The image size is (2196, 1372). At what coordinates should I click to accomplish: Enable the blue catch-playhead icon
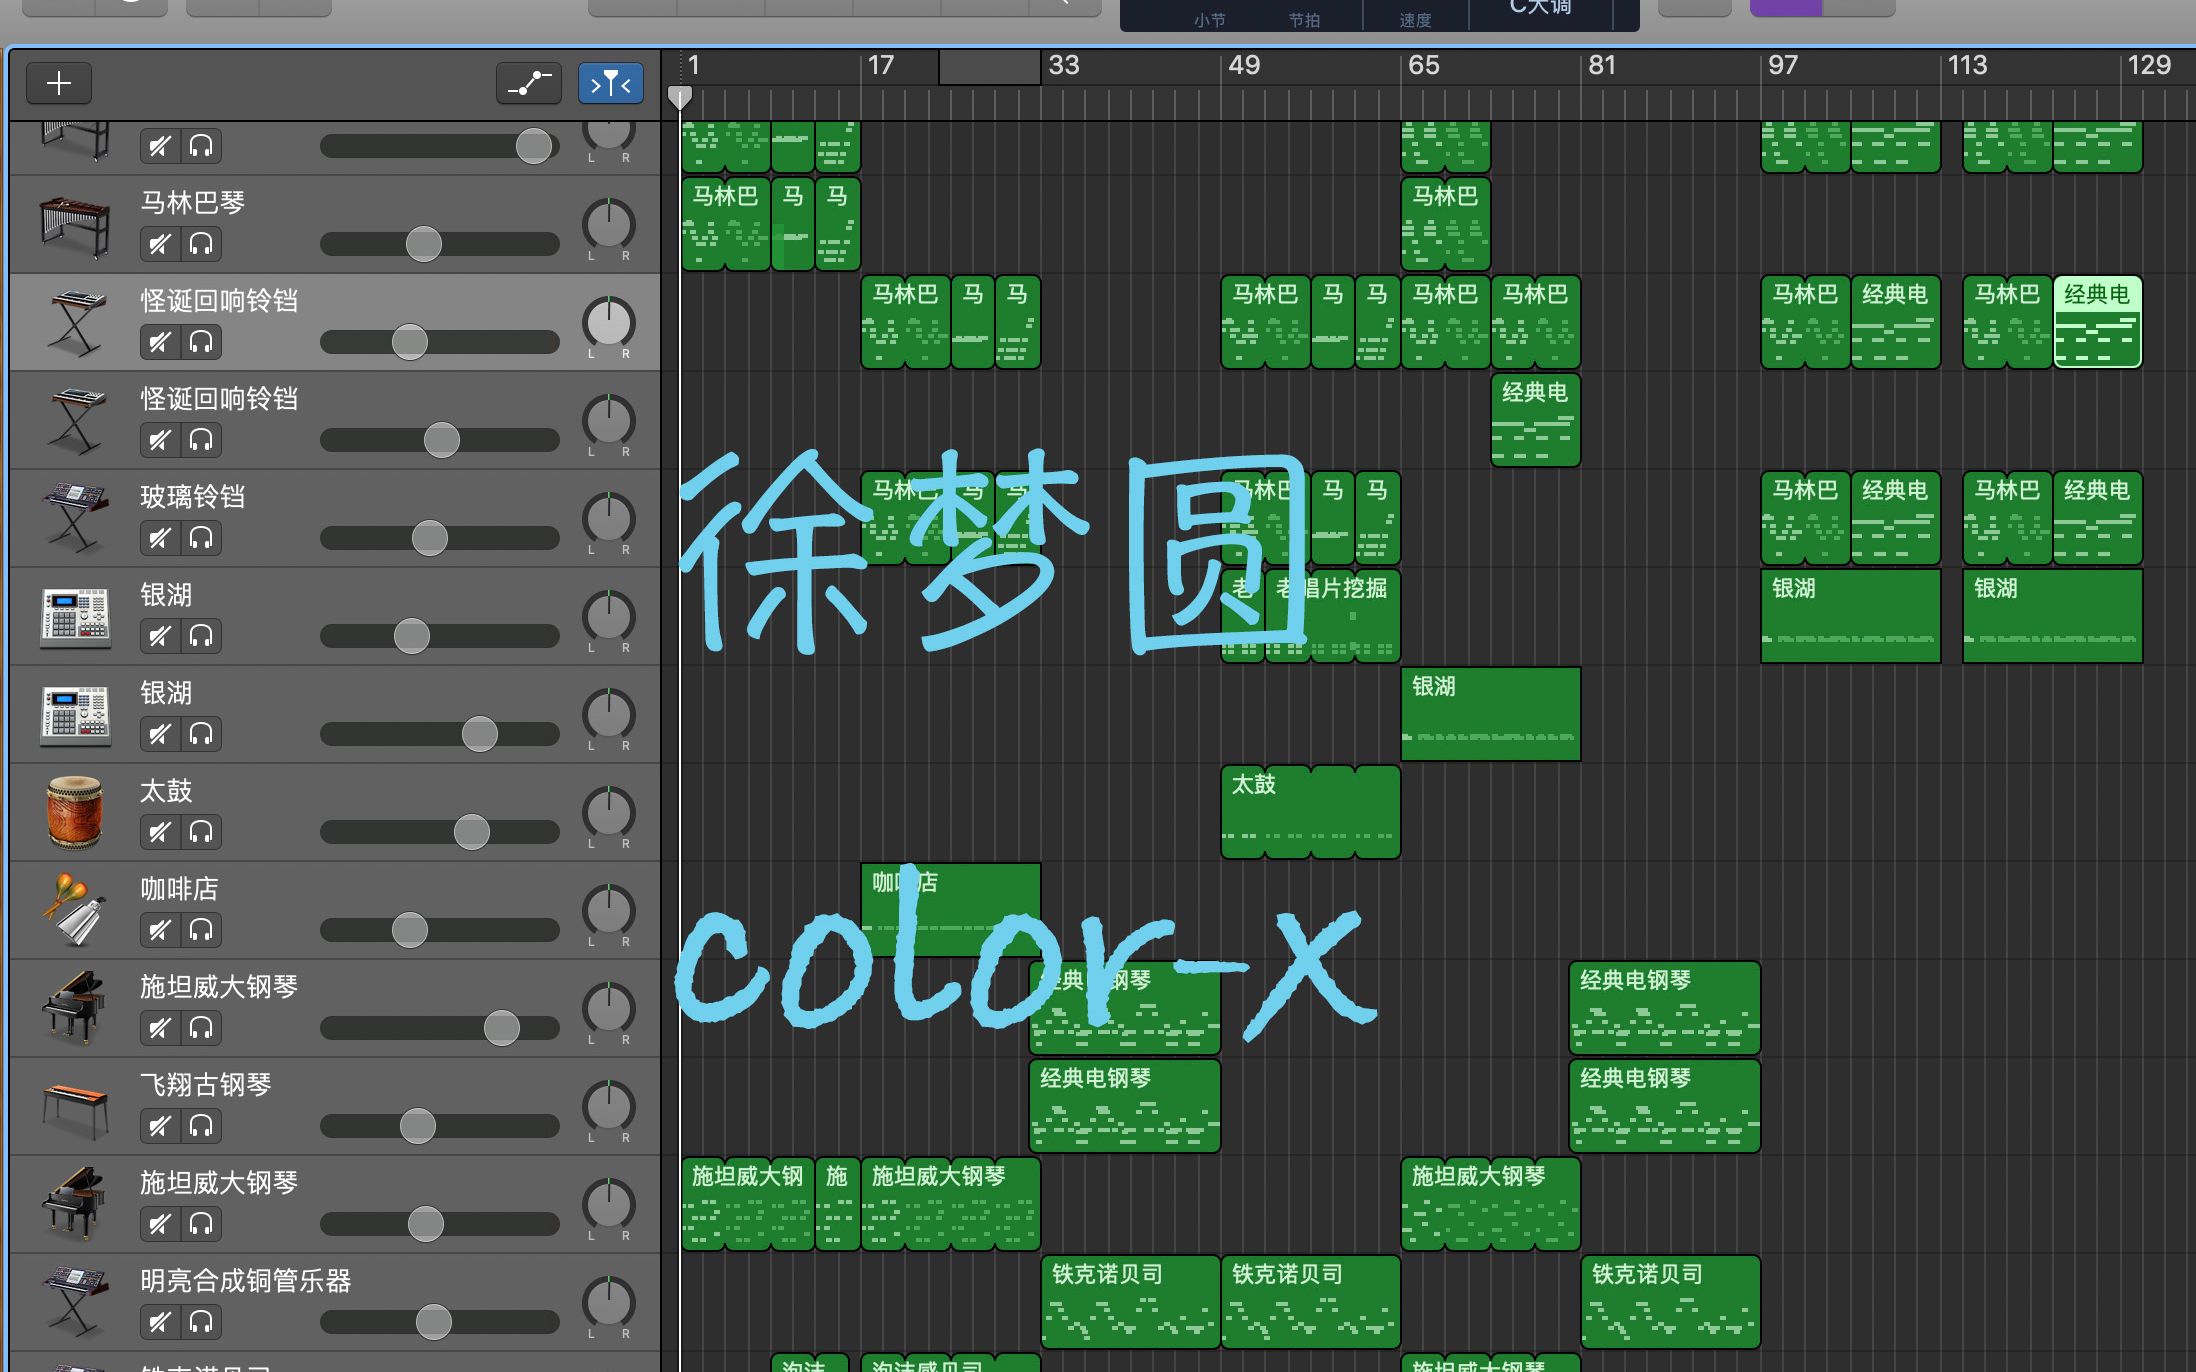click(x=610, y=83)
